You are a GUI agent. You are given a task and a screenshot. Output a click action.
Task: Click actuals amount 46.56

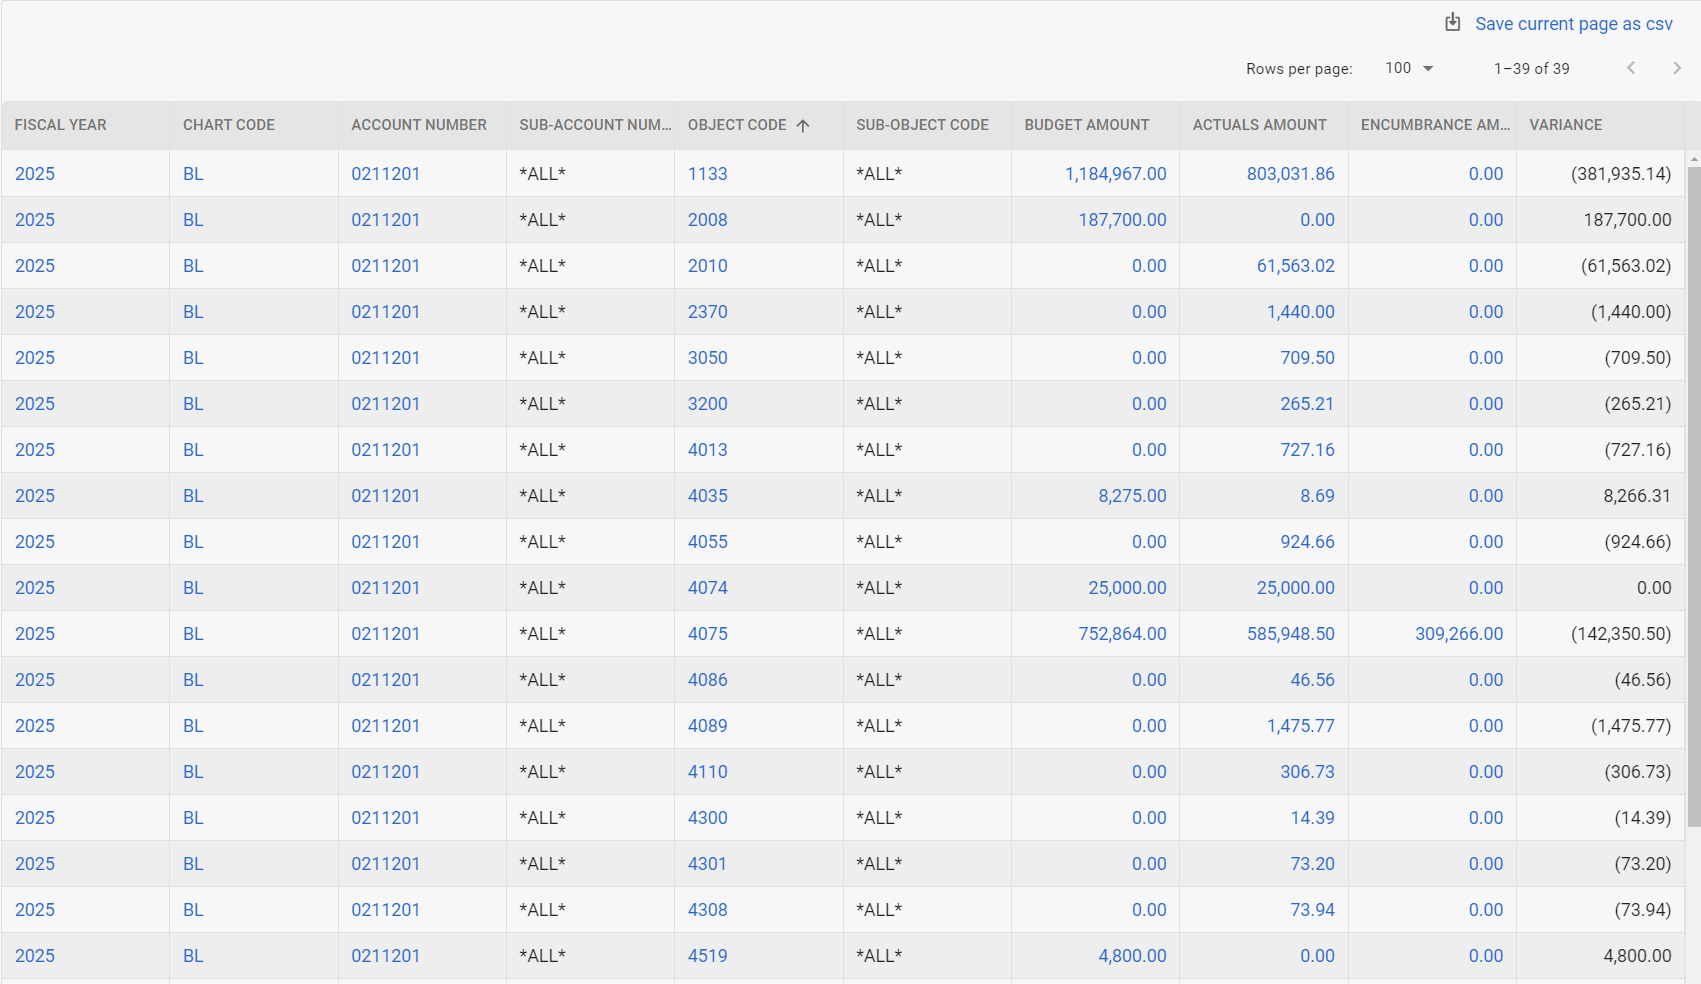[1312, 680]
